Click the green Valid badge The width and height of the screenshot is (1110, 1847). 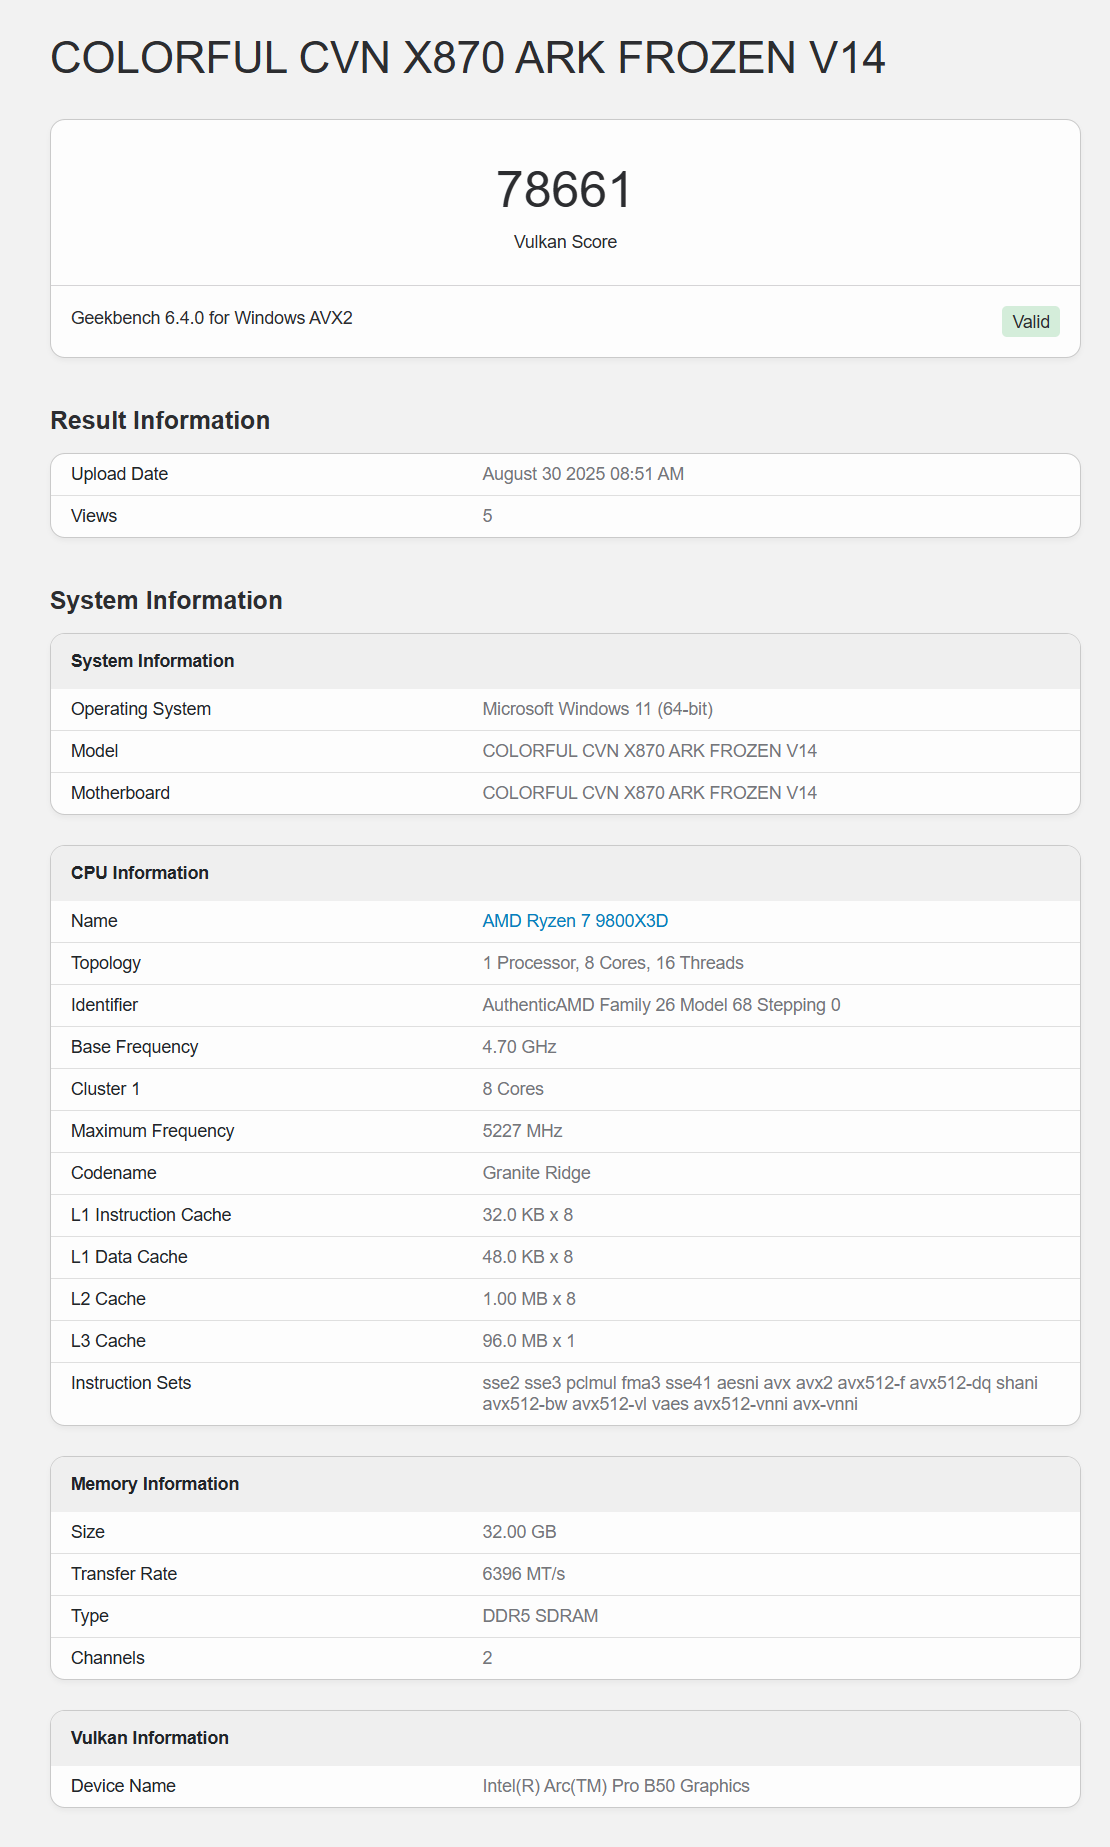(1030, 322)
